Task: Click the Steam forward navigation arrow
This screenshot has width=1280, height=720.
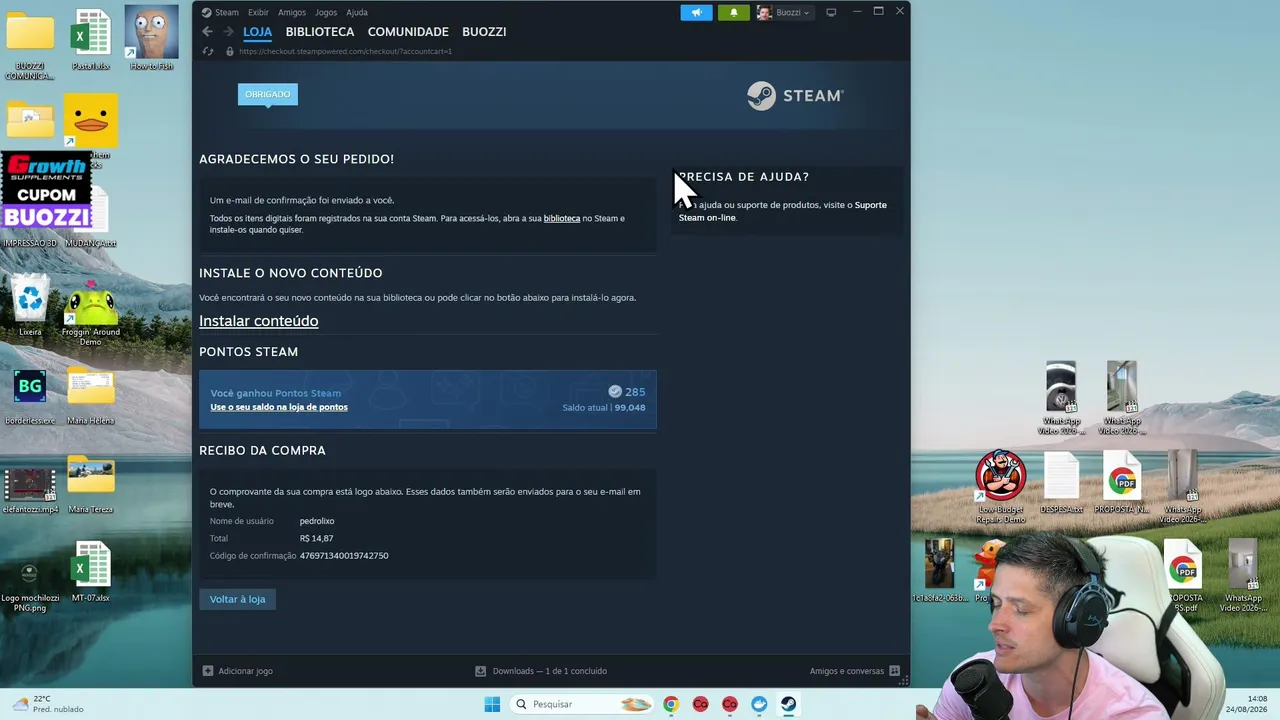Action: click(228, 32)
